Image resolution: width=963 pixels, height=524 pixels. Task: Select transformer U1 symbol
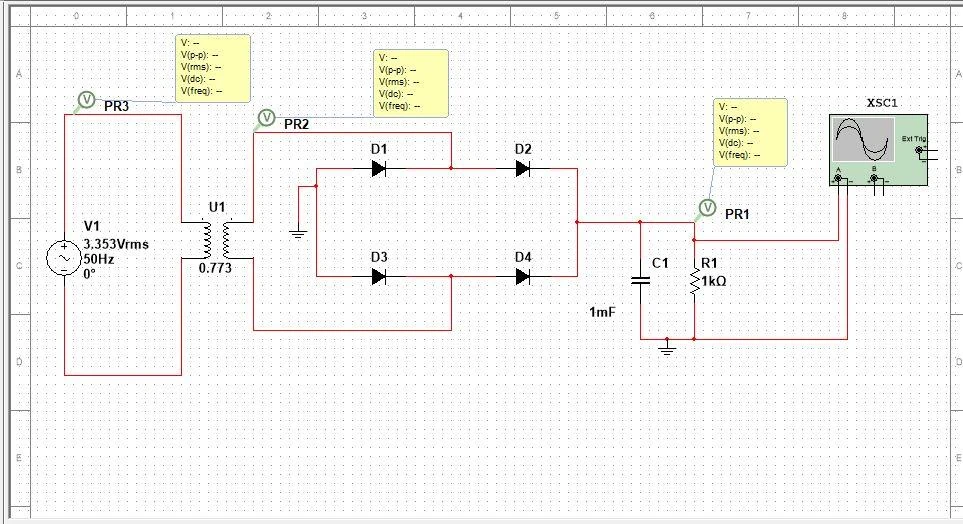(217, 240)
